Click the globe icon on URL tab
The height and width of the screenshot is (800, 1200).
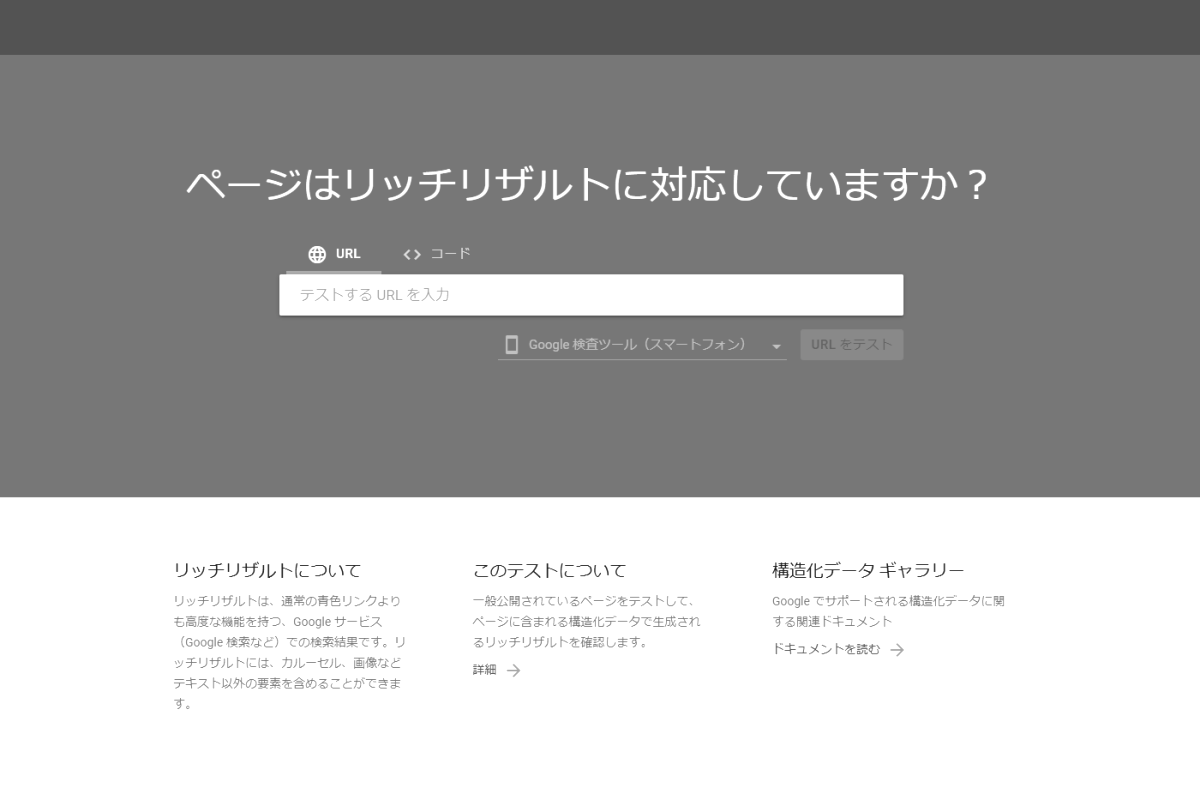pos(317,254)
